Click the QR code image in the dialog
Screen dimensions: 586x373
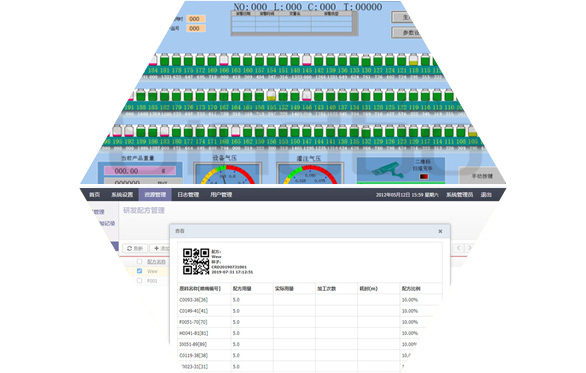[x=196, y=261]
